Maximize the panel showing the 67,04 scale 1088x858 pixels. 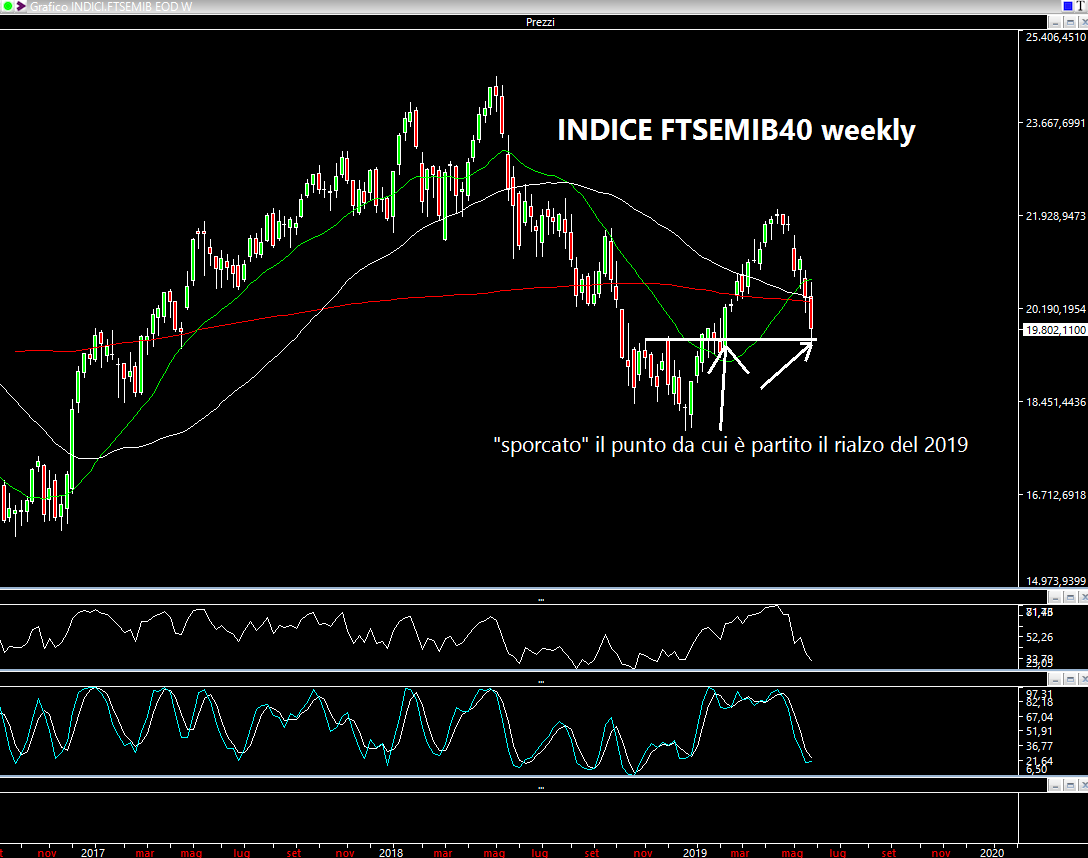(1070, 679)
